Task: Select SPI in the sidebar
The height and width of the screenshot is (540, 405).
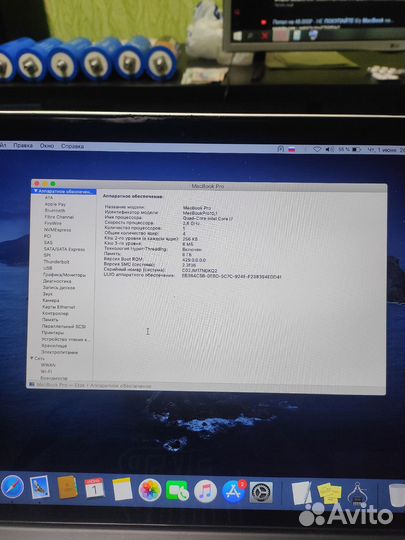Action: point(47,255)
